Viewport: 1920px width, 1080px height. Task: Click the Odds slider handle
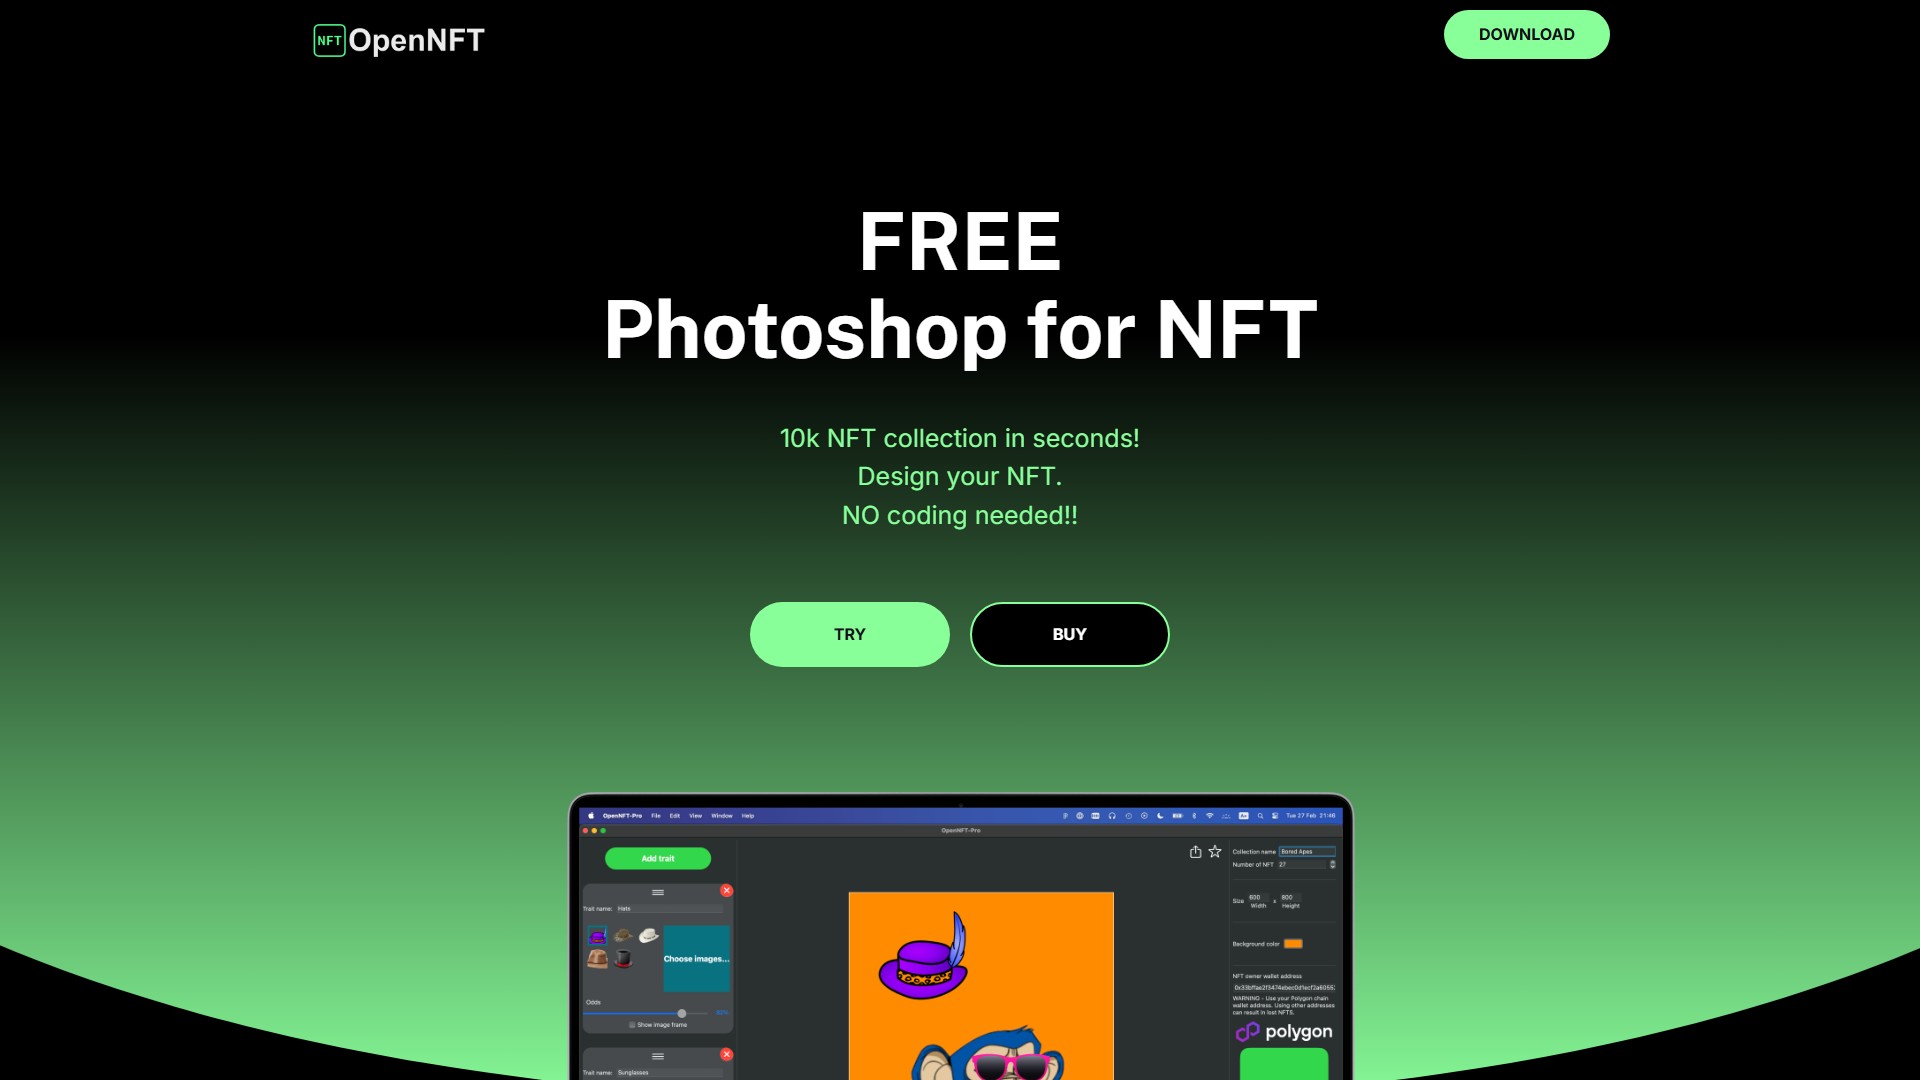[x=682, y=1013]
